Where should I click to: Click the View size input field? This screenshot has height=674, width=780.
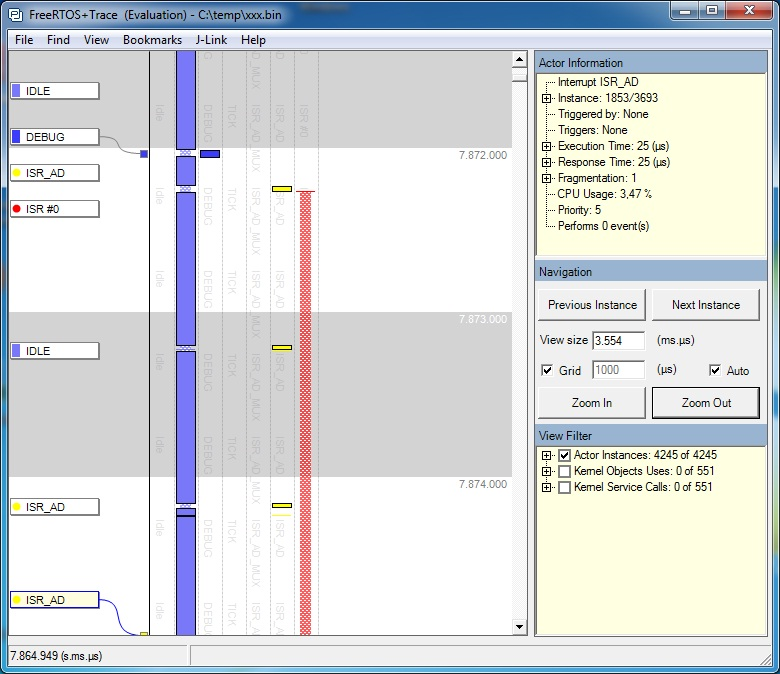pyautogui.click(x=618, y=341)
